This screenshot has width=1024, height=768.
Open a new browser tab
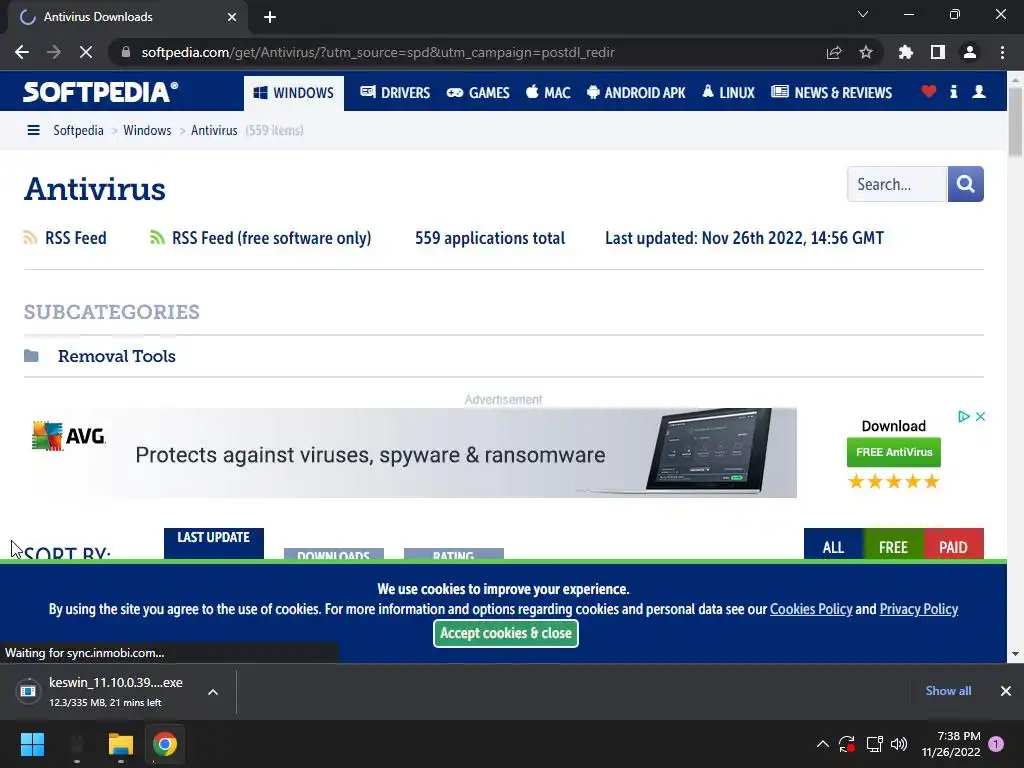click(x=270, y=17)
